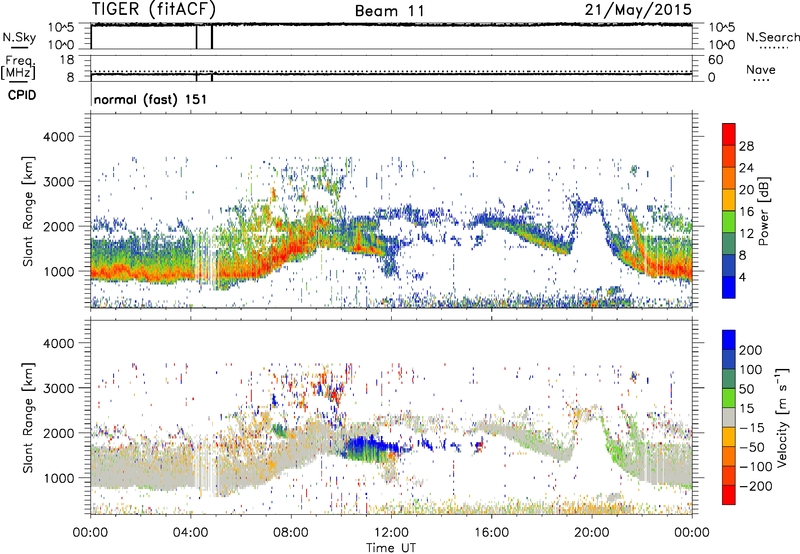
Task: Click the Nave legend label
Action: point(761,70)
